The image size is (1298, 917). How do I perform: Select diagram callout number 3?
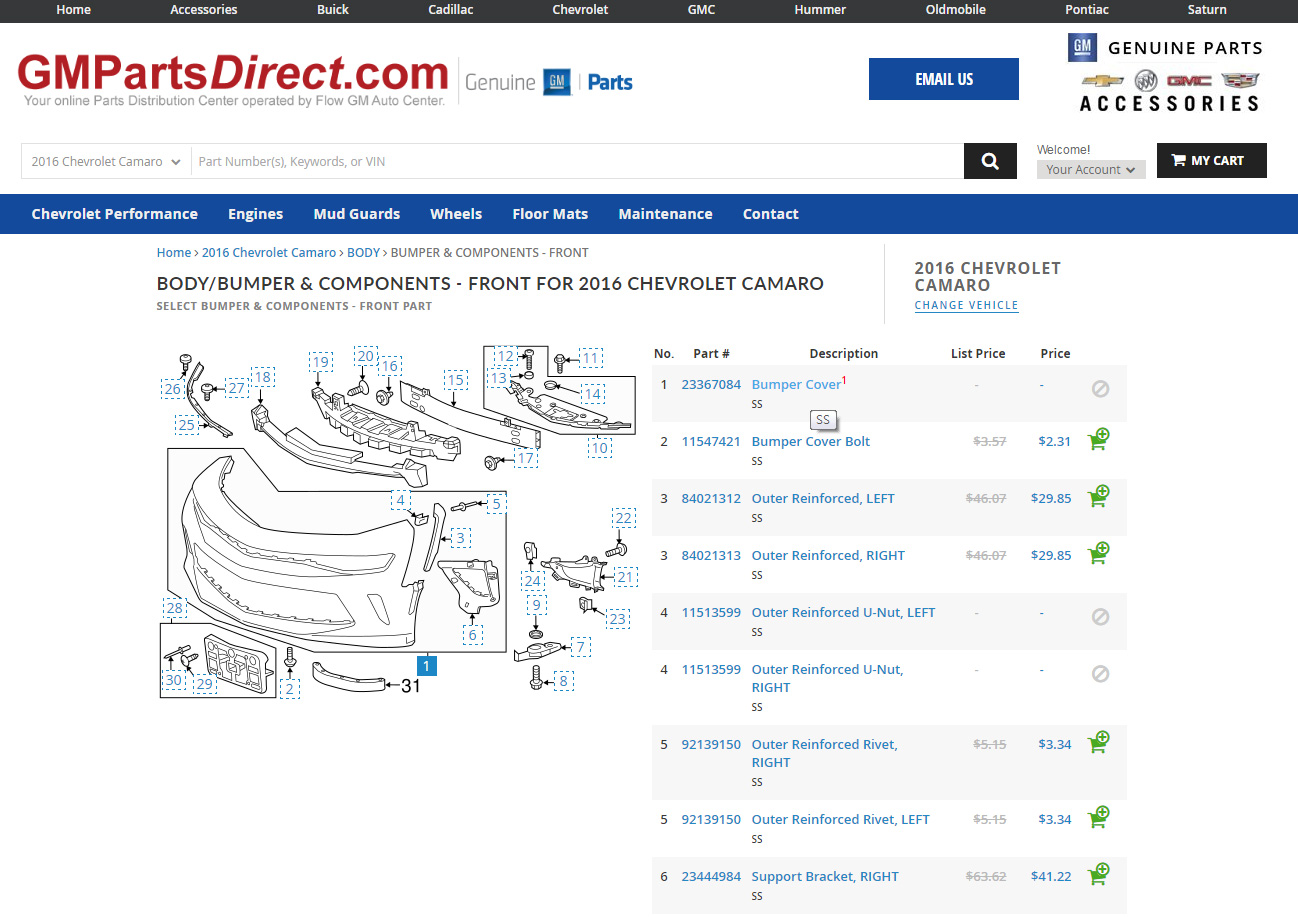[460, 538]
